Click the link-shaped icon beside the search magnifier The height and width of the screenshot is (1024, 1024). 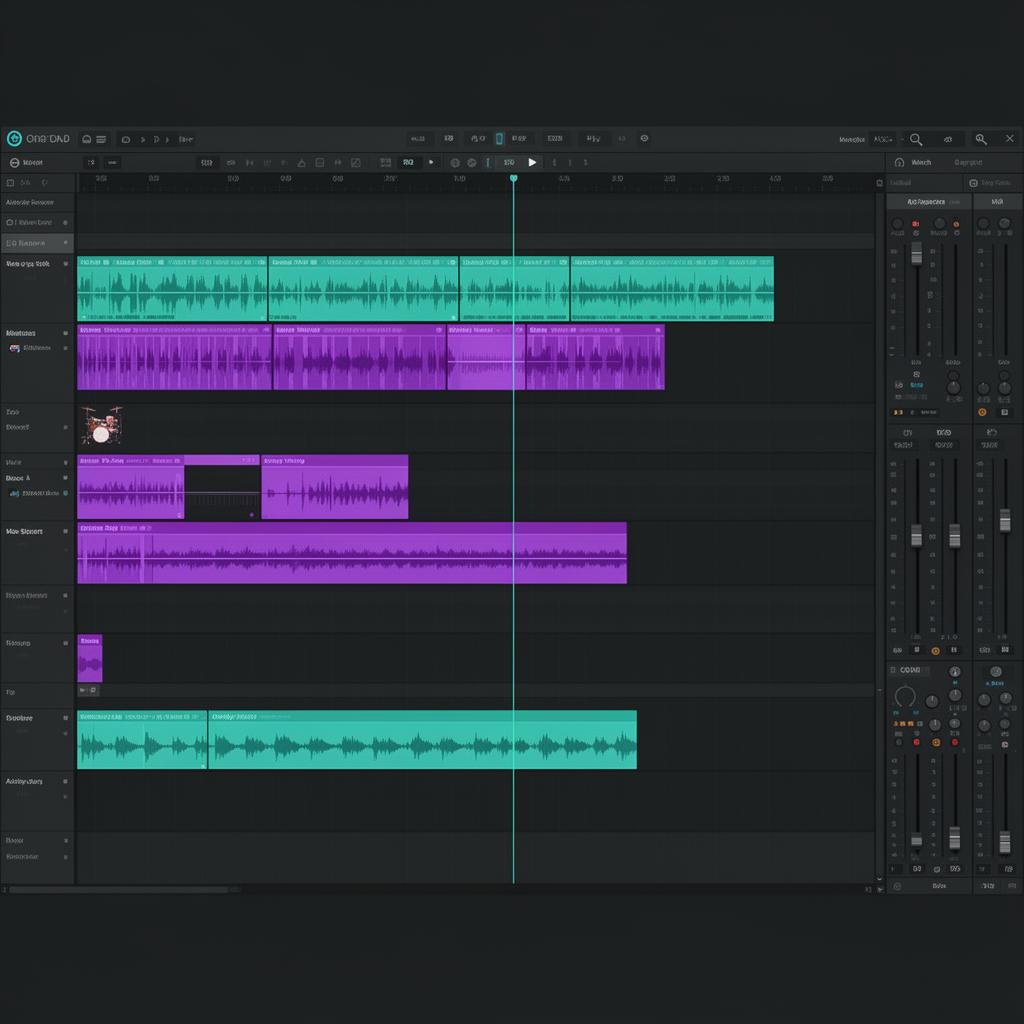point(948,139)
